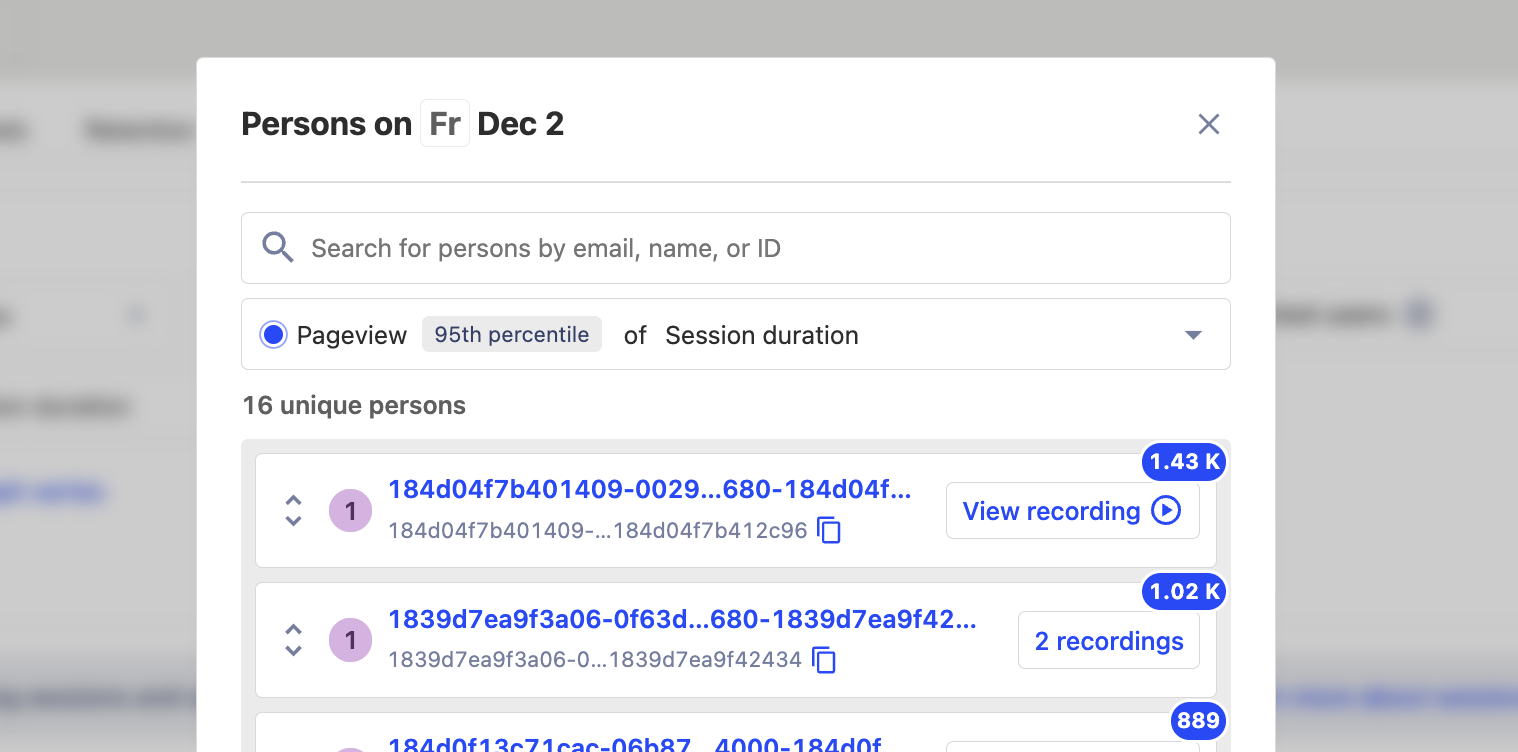Select the Pageview radio button
Screen dimensions: 1518x752
coord(273,335)
